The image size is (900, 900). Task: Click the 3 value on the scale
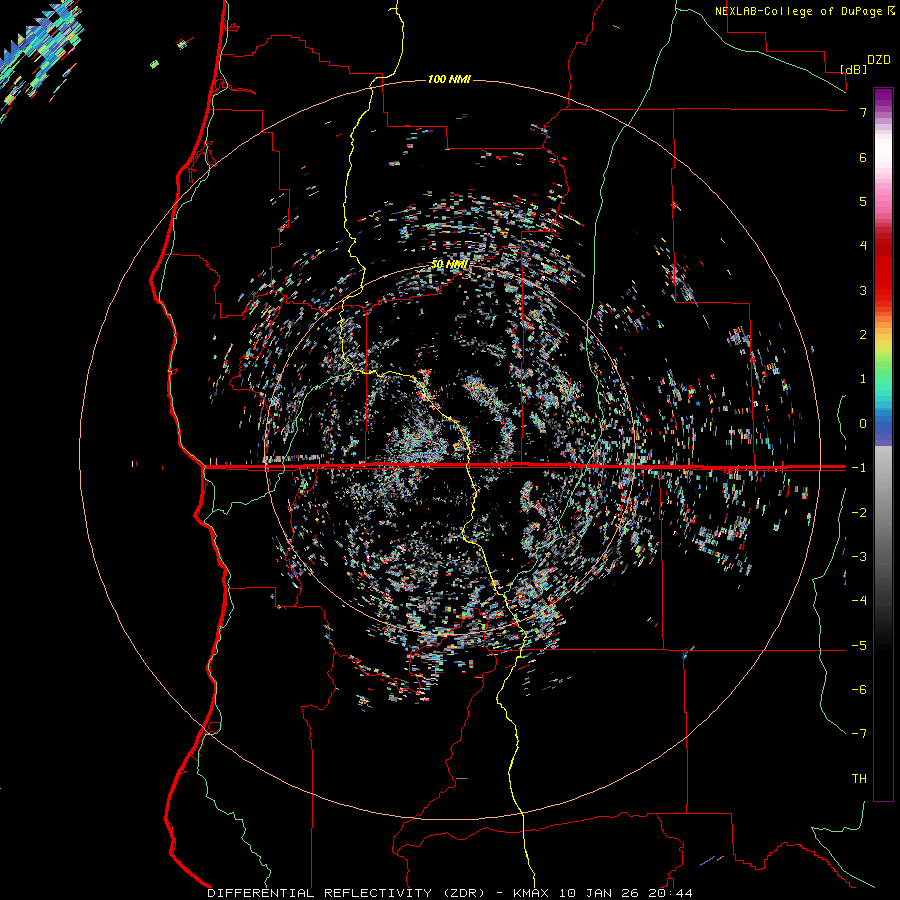[x=863, y=290]
